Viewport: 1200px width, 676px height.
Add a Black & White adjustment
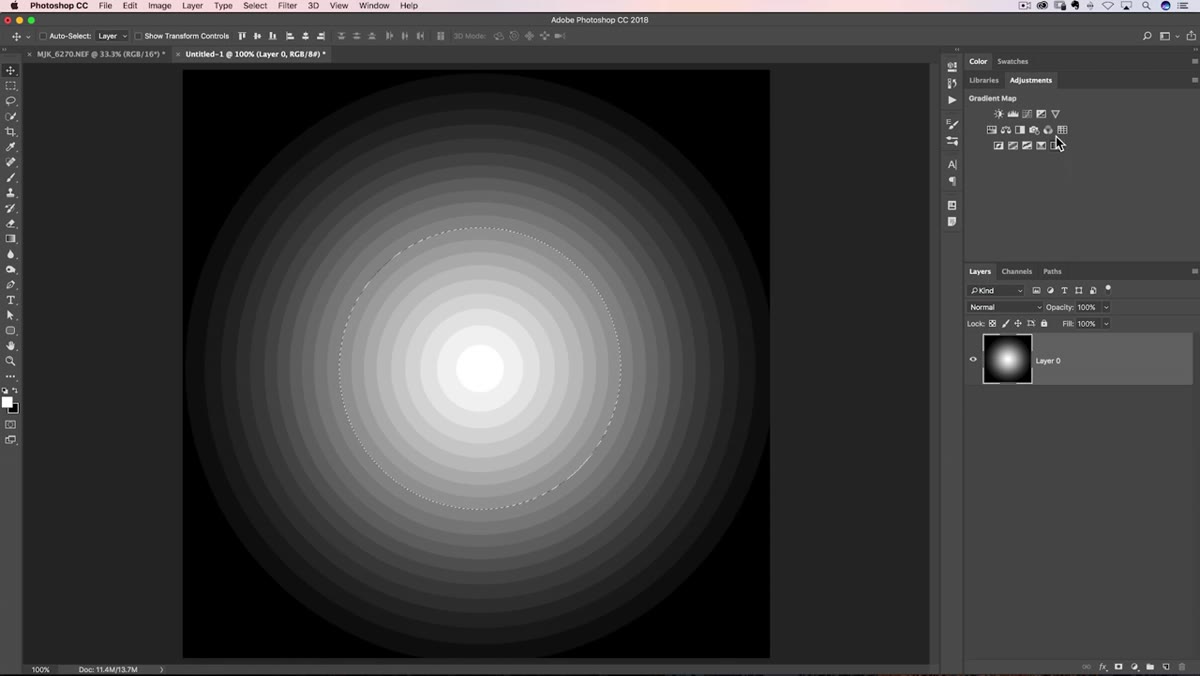click(1020, 130)
